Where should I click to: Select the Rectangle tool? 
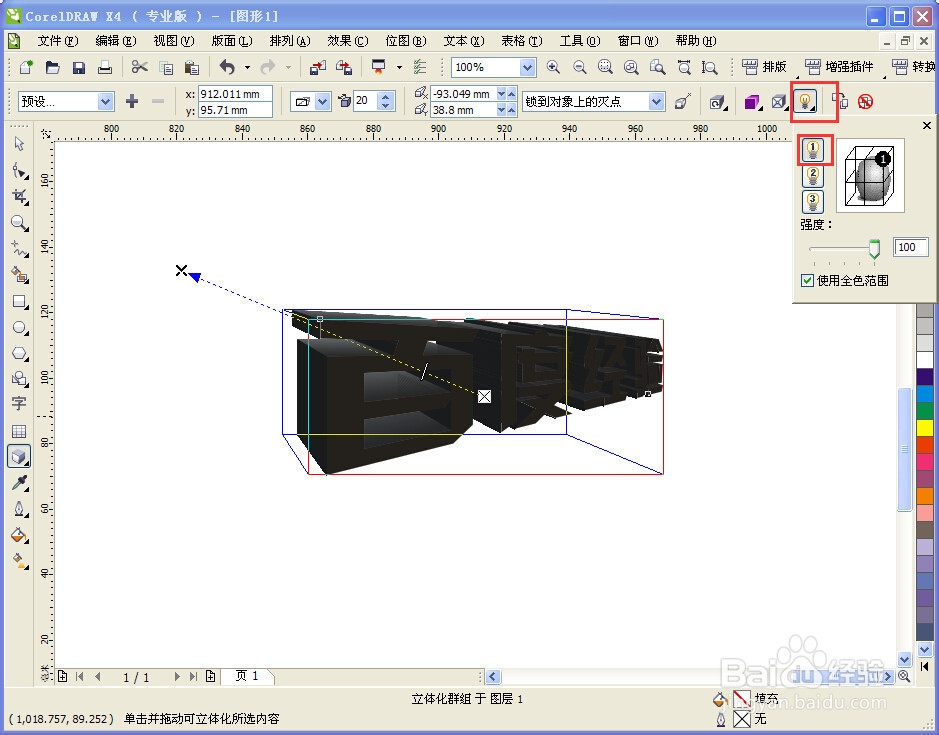point(19,301)
